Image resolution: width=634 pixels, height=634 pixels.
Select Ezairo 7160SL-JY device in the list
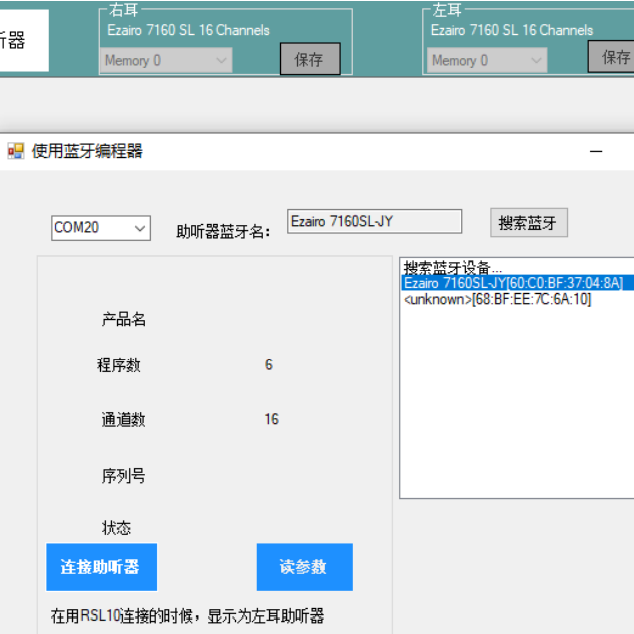(512, 284)
